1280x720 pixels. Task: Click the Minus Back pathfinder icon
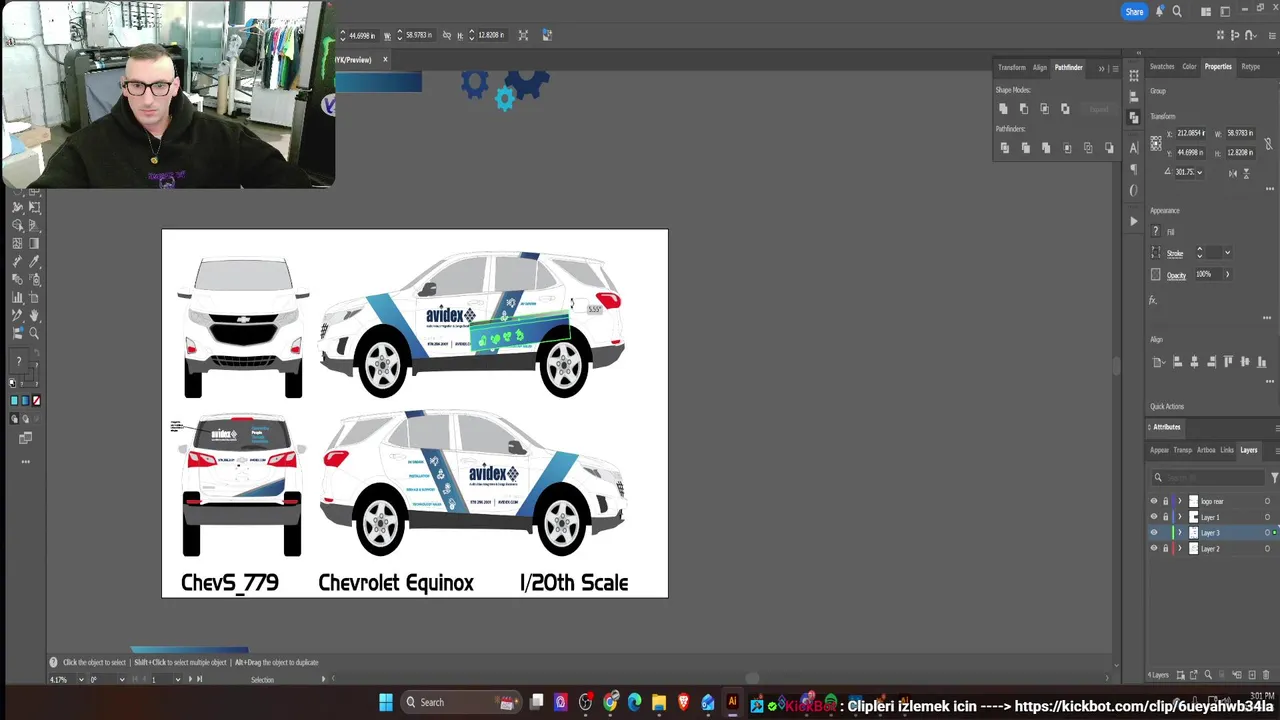coord(1109,148)
